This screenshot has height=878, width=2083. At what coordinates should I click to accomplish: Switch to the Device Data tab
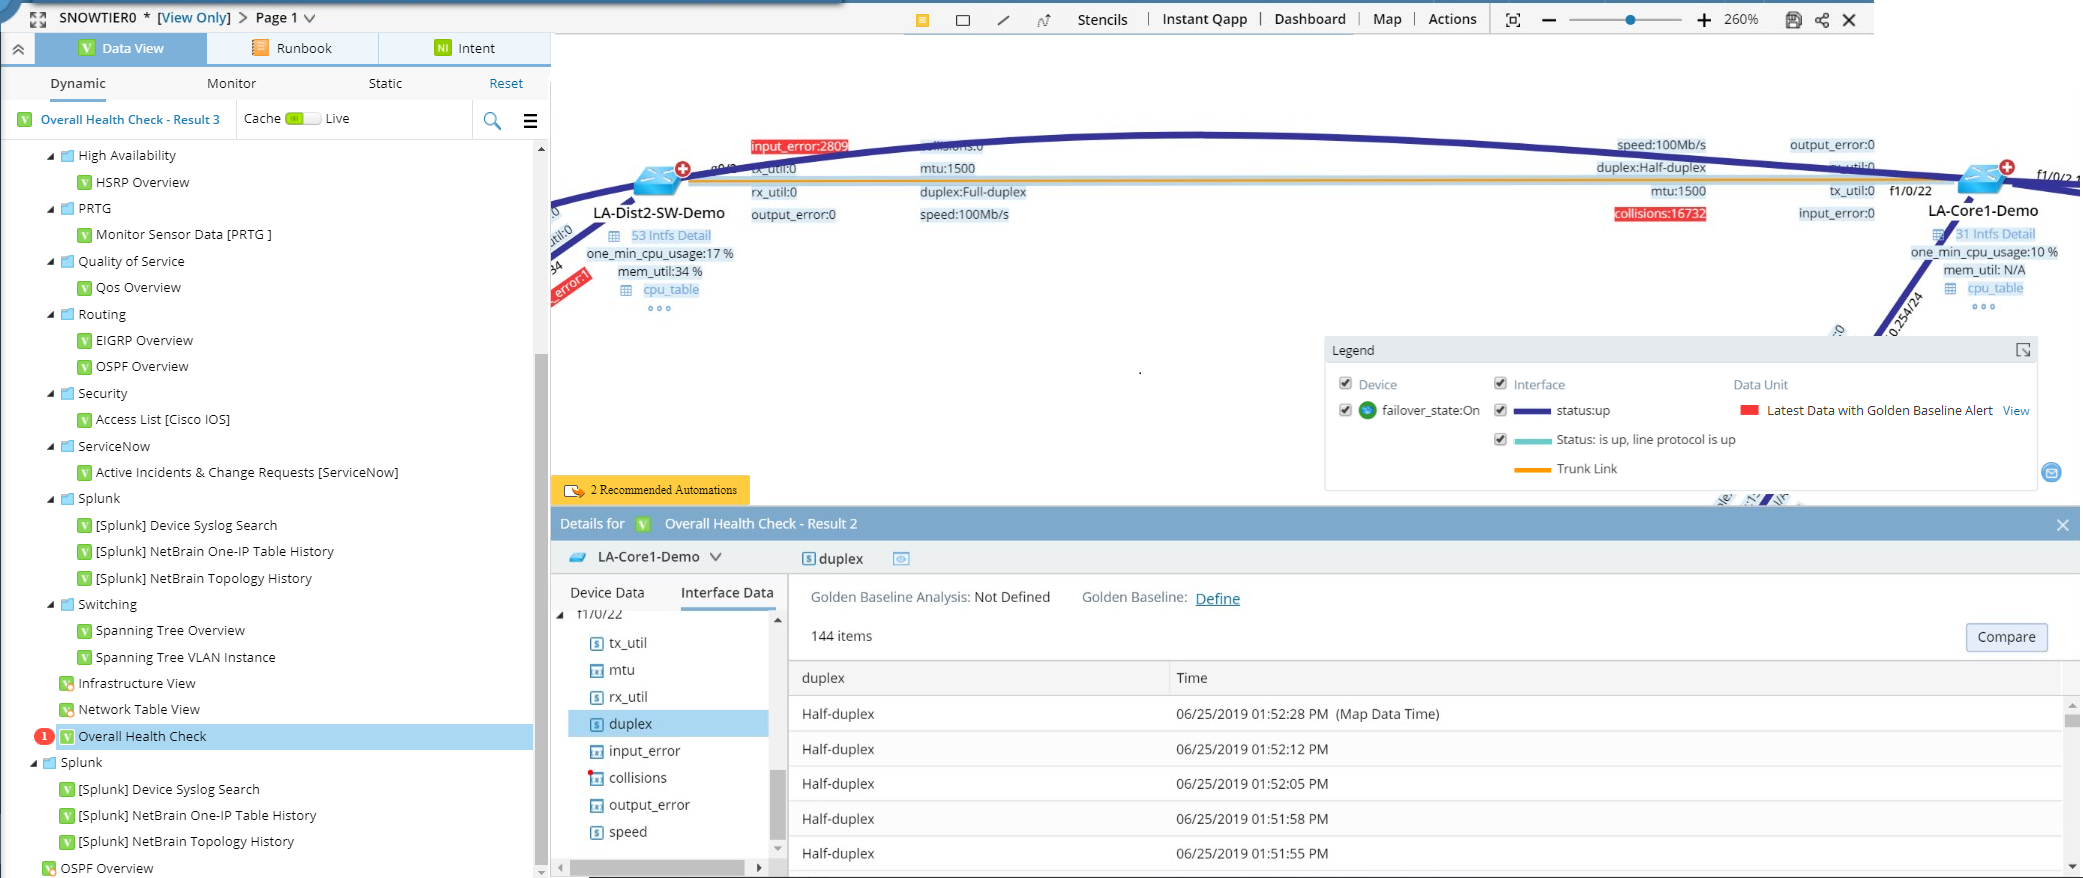pyautogui.click(x=607, y=593)
